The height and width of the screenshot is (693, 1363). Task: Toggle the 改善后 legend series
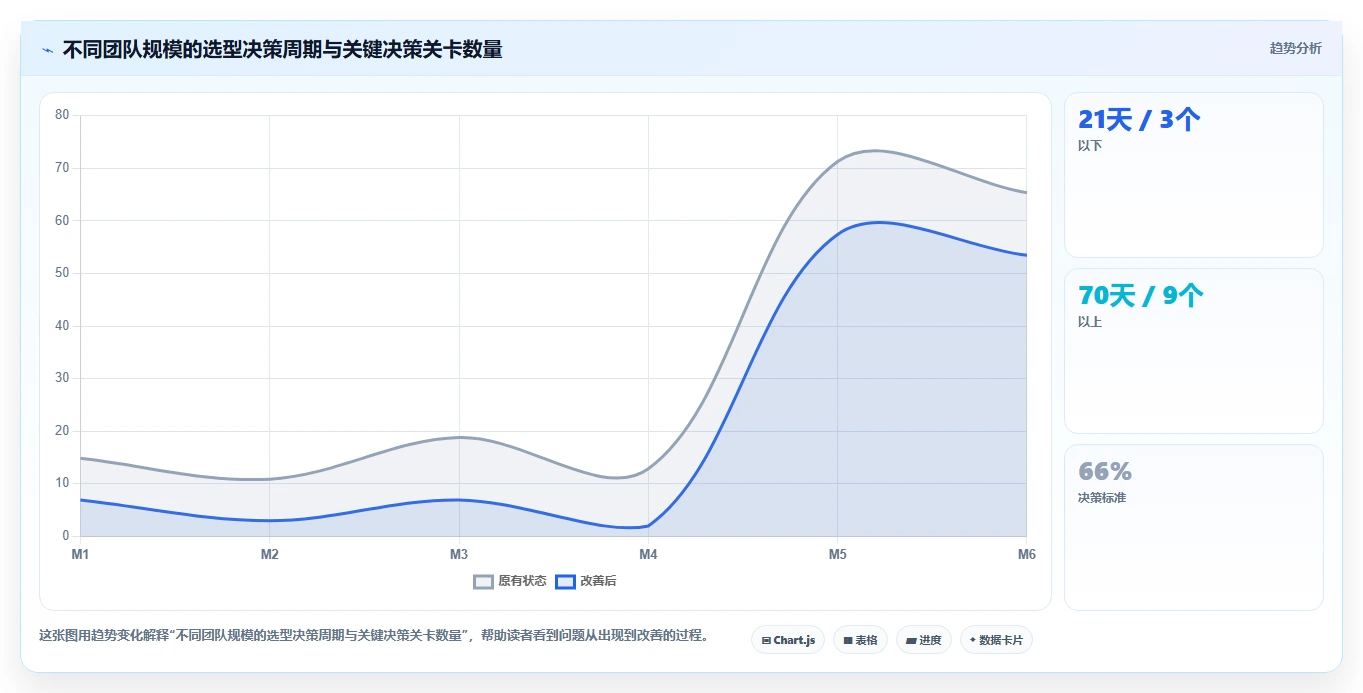586,581
